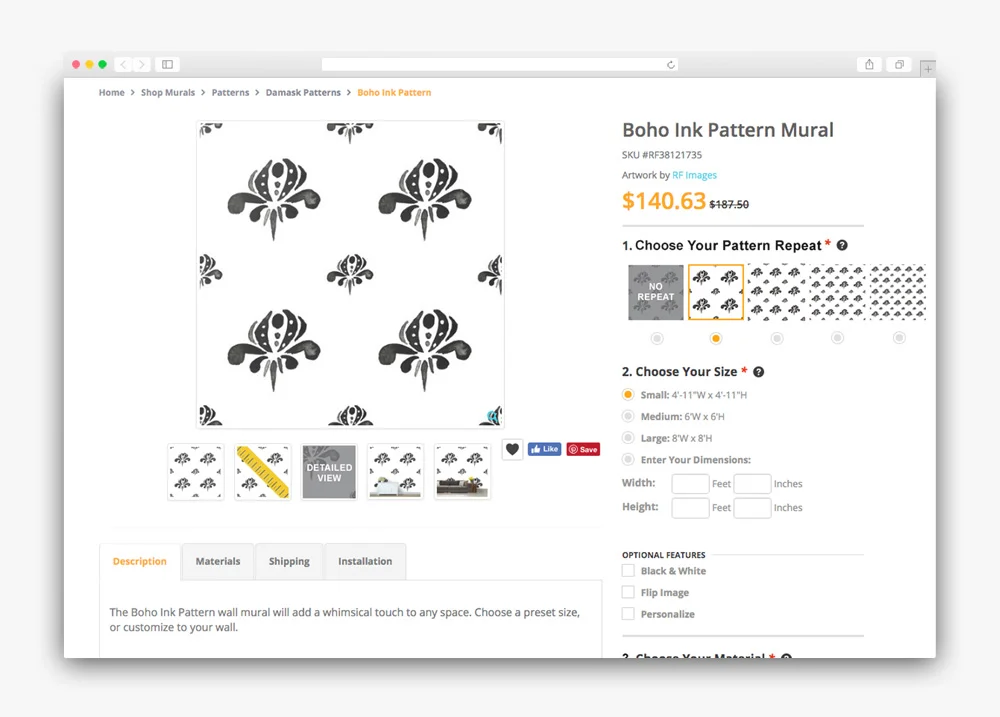Choose the Medium size option
The height and width of the screenshot is (717, 1000).
click(x=628, y=417)
